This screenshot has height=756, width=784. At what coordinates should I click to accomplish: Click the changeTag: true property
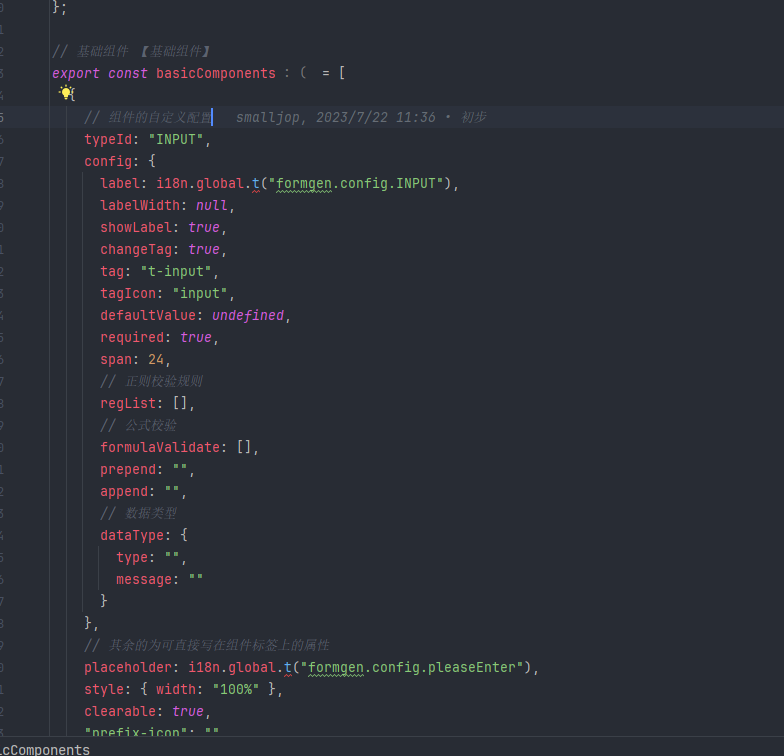(164, 249)
